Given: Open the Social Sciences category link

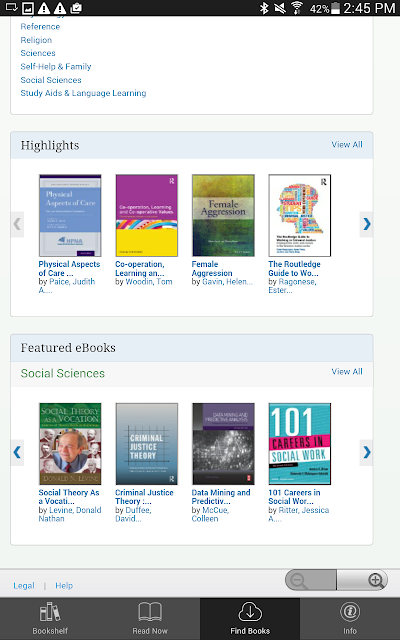Looking at the screenshot, I should point(51,80).
